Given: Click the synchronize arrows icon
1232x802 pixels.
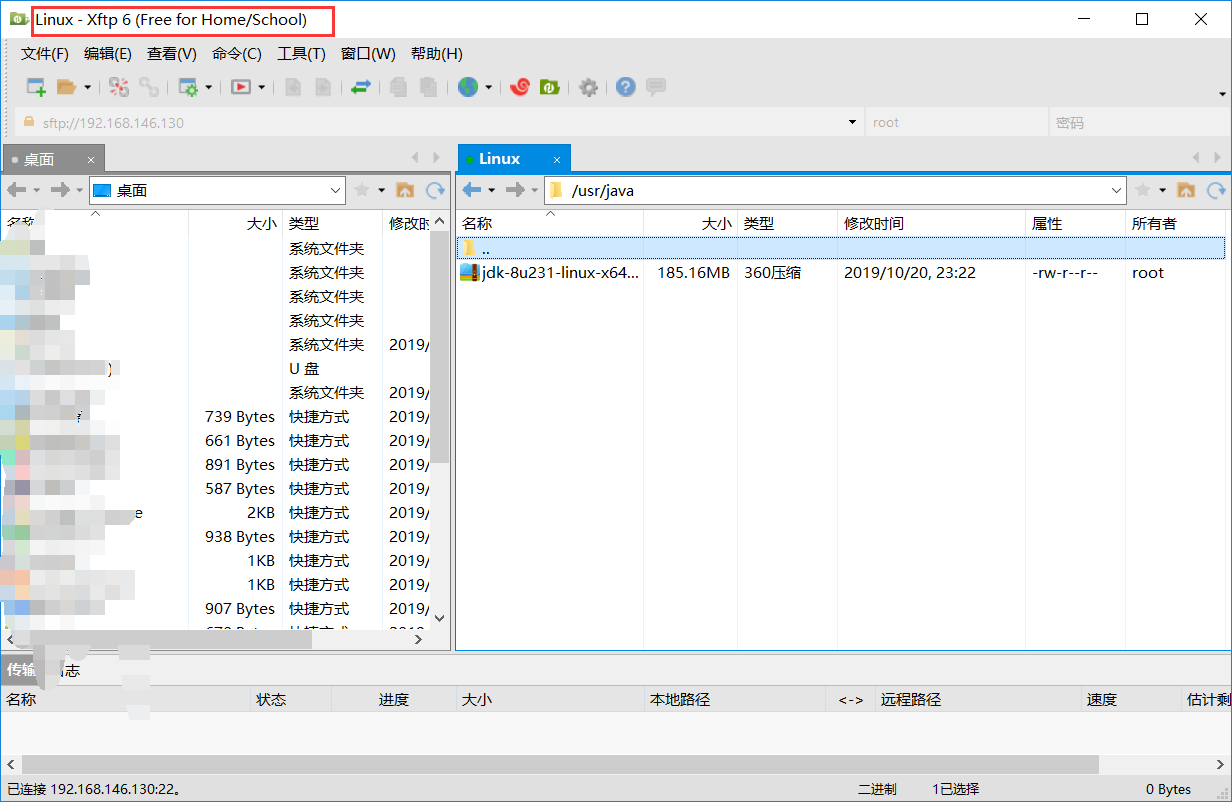Looking at the screenshot, I should [361, 87].
